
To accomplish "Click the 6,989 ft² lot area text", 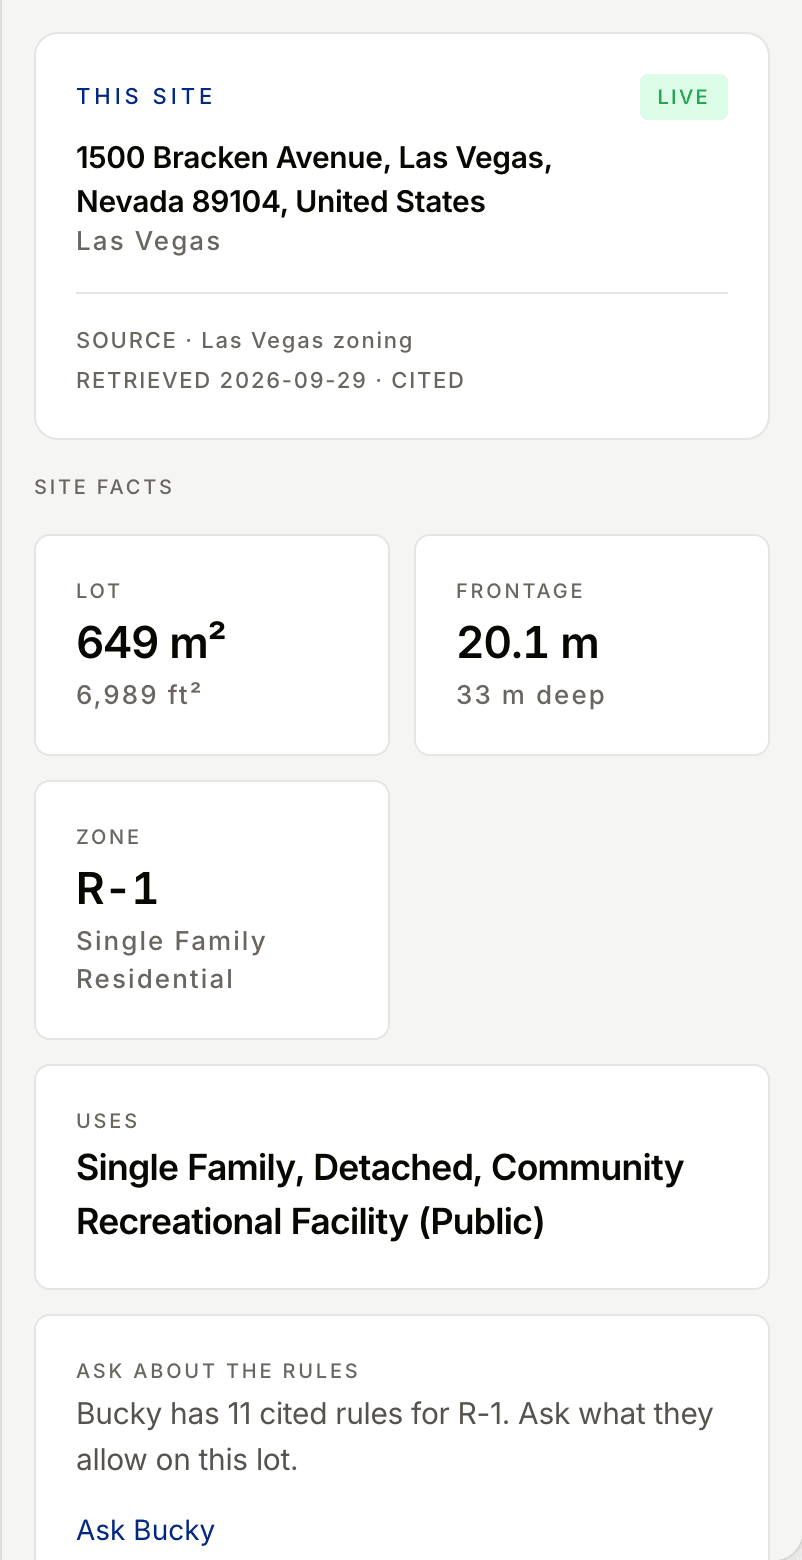I will pyautogui.click(x=139, y=694).
